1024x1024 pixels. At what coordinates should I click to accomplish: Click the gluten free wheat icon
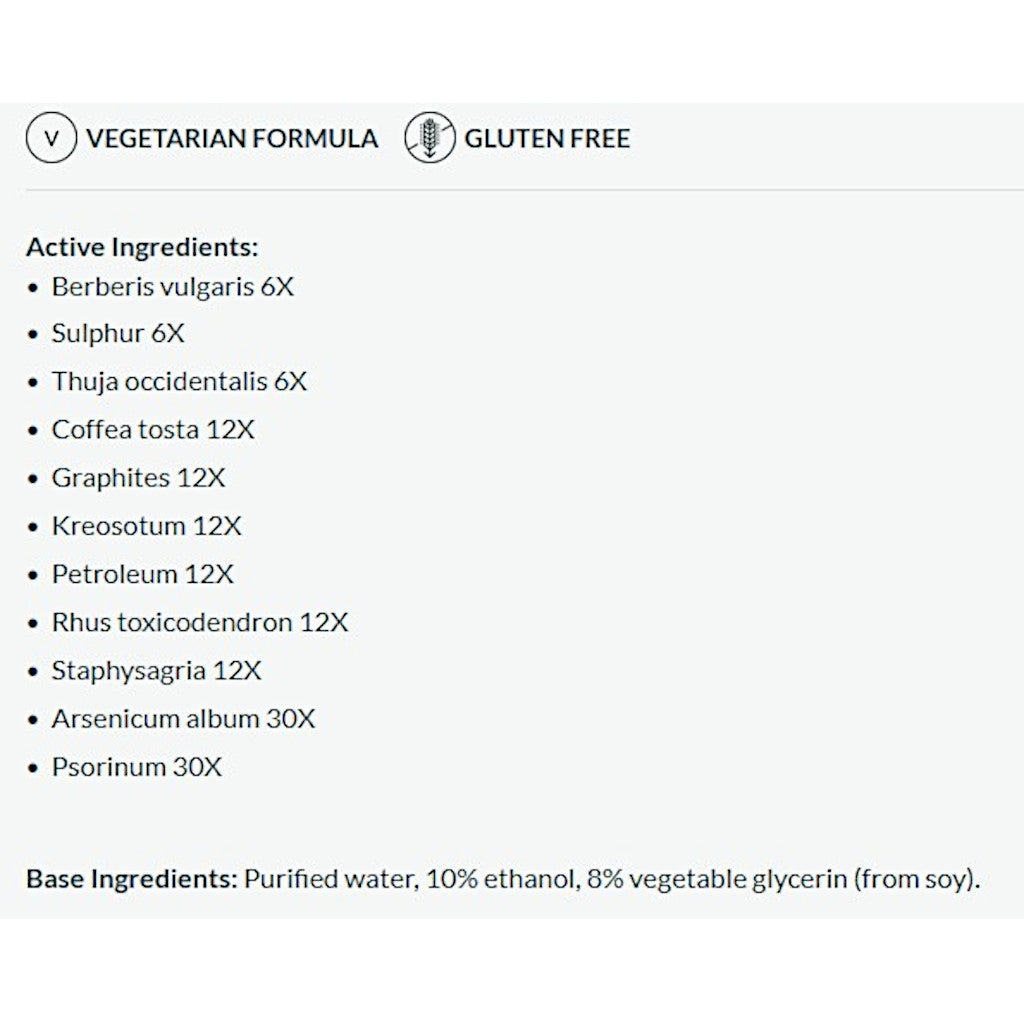429,138
